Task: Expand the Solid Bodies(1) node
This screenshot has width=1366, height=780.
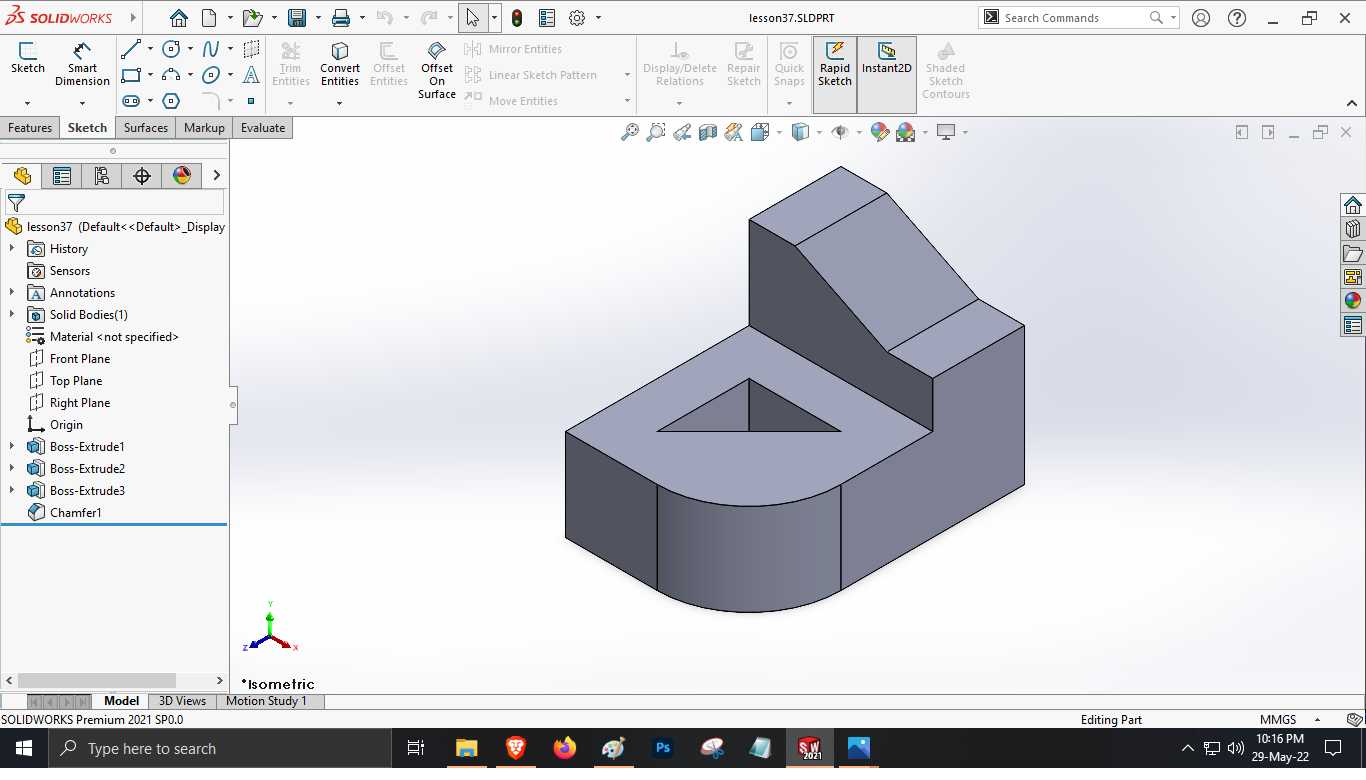Action: coord(12,315)
